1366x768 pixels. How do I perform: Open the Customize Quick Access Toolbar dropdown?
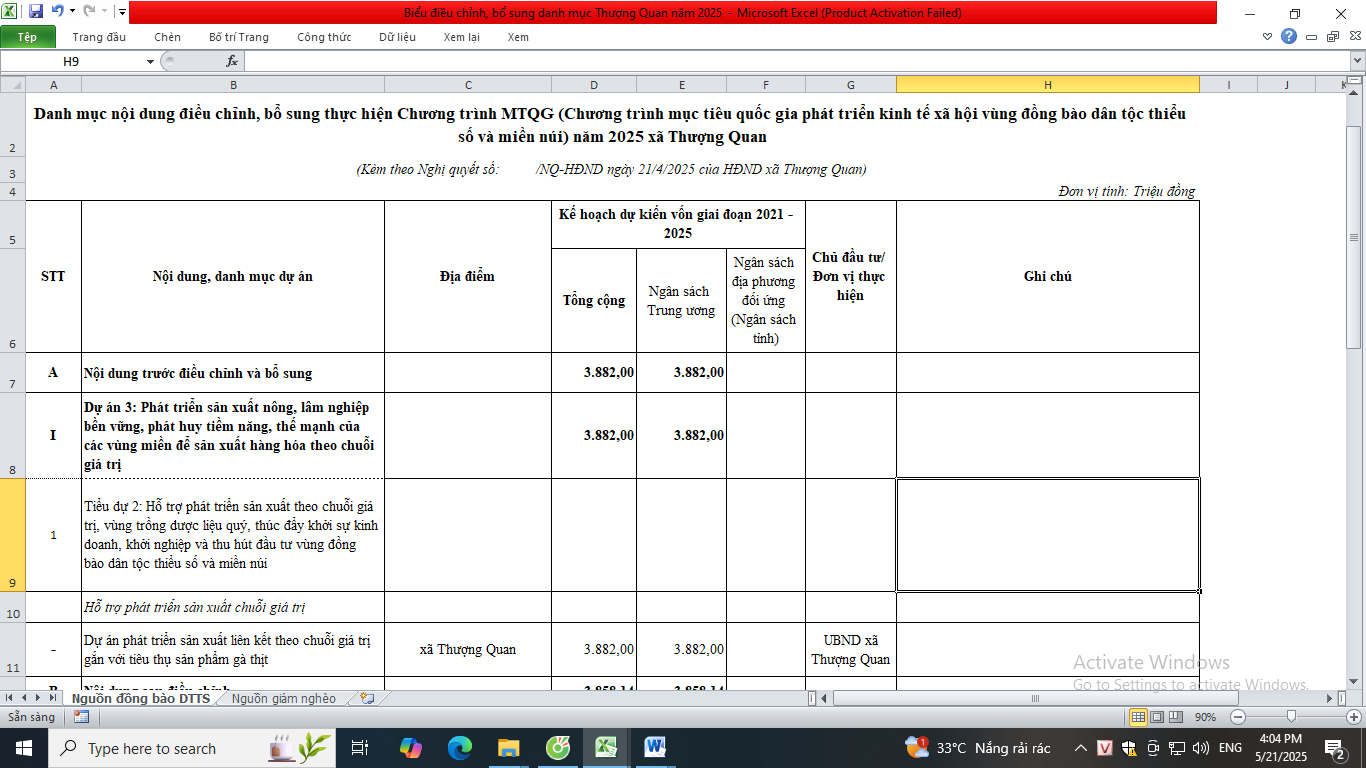[x=122, y=12]
